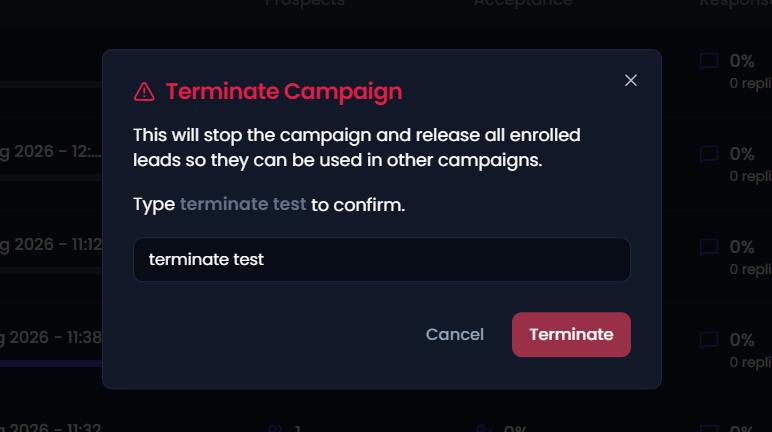Close the Terminate Campaign dialog with X

point(631,80)
